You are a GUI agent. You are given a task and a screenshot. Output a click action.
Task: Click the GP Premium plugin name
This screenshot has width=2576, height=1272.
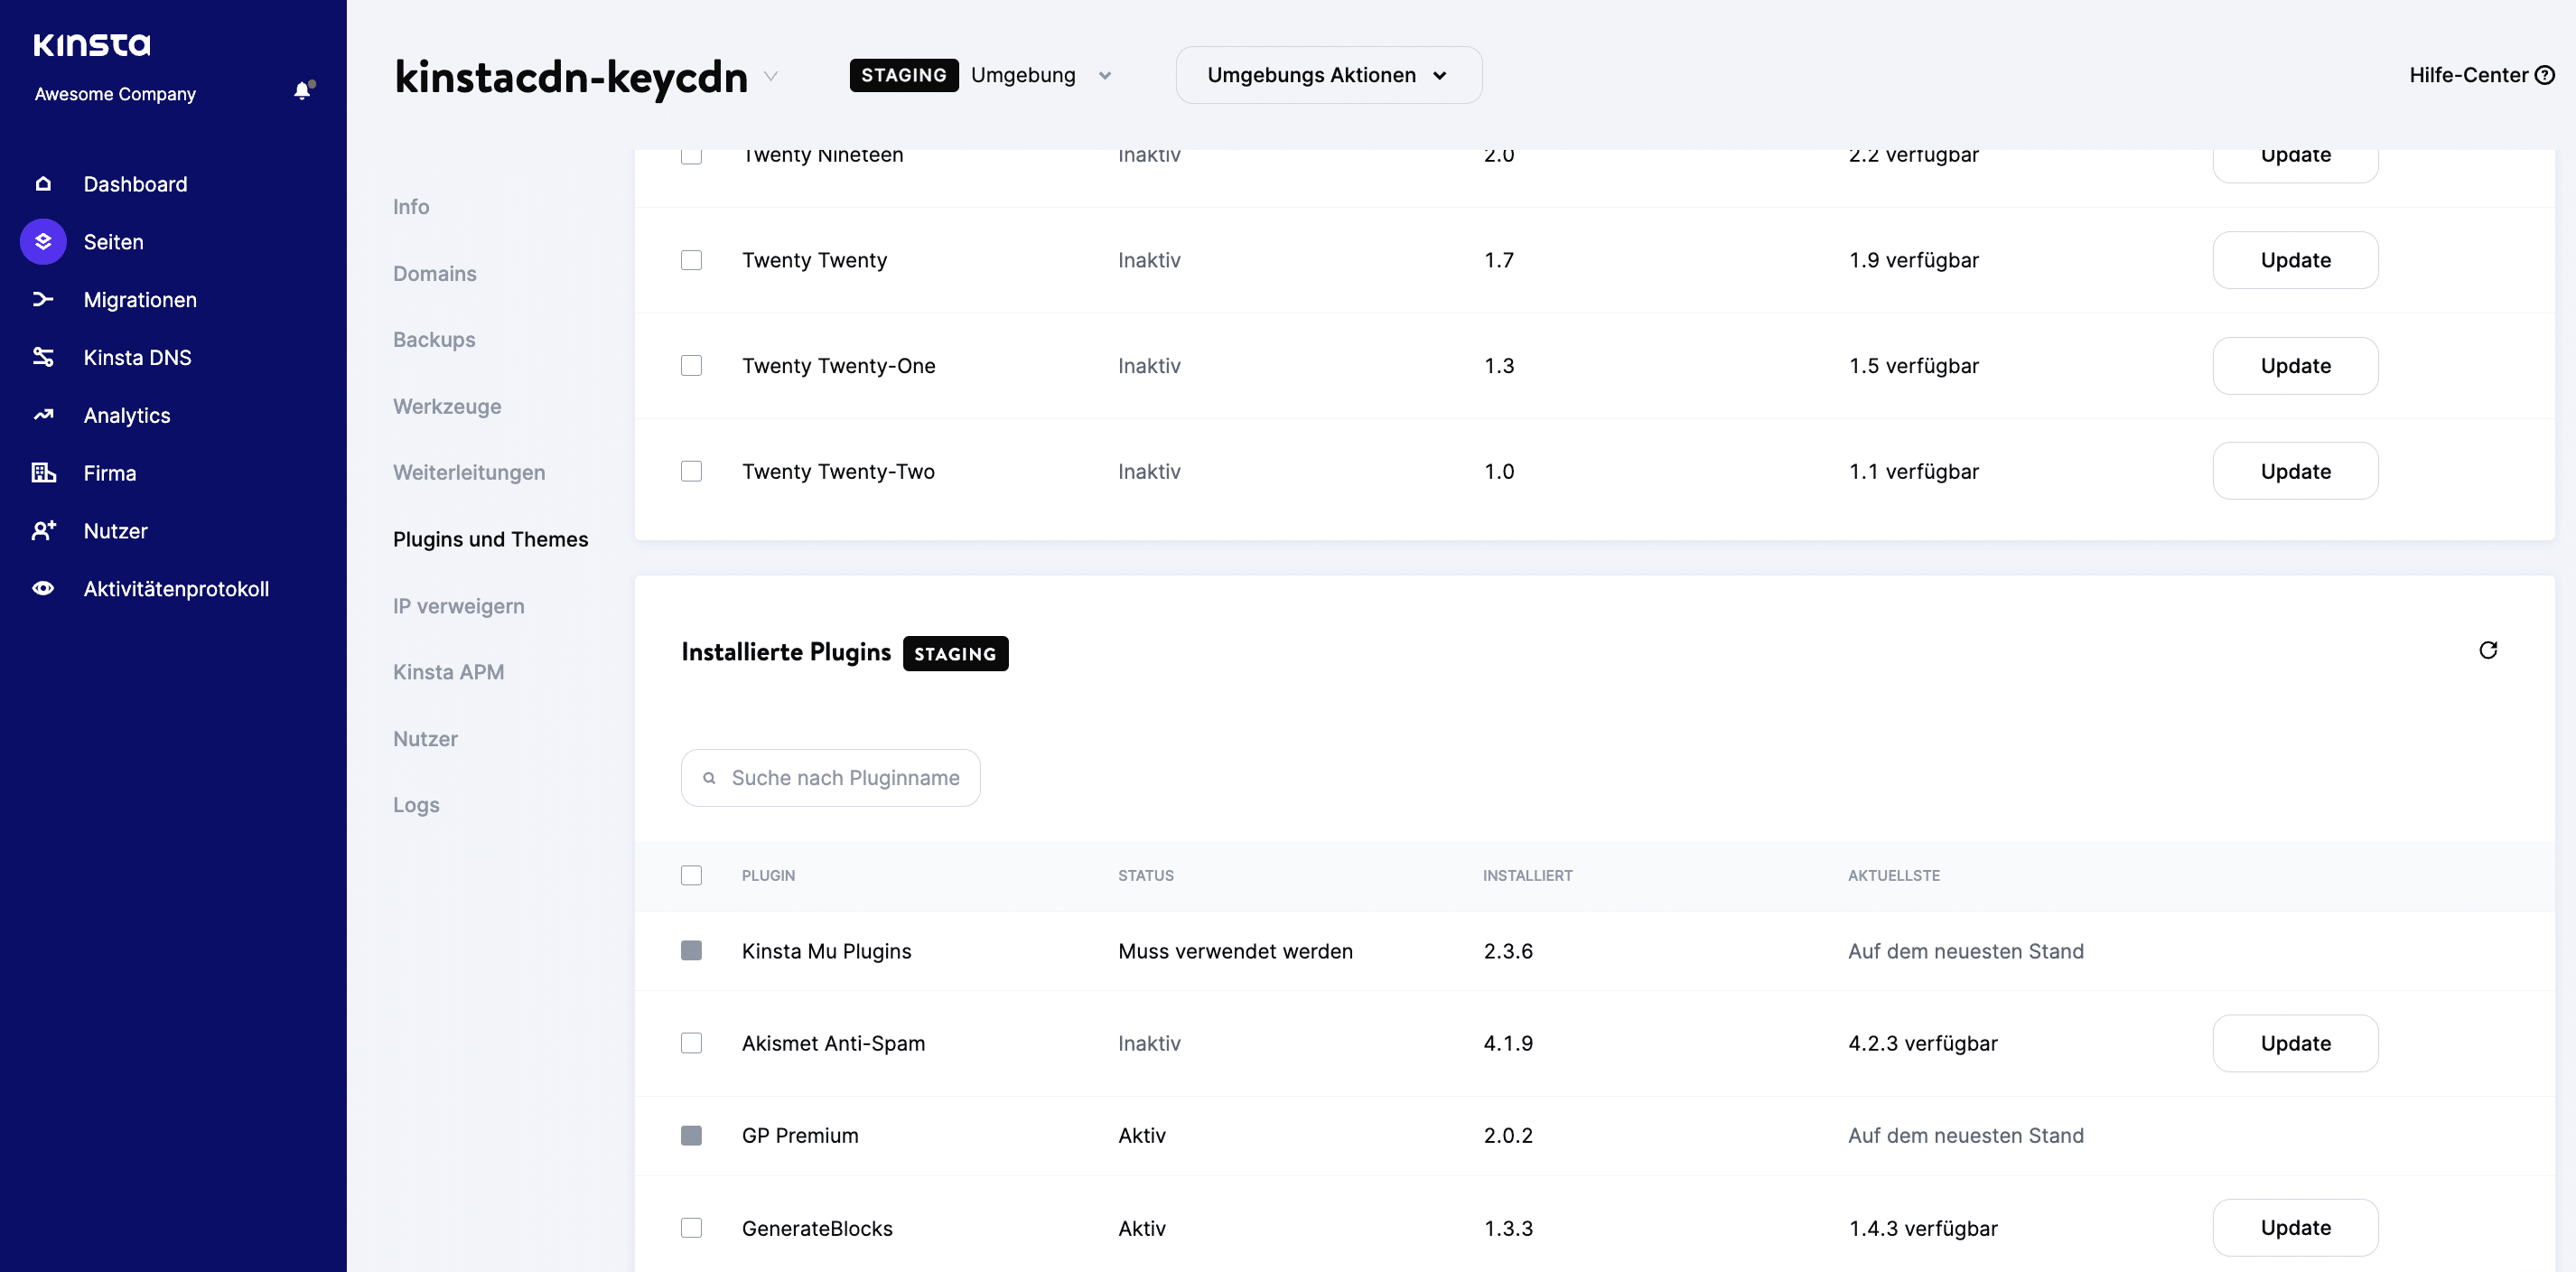tap(800, 1136)
